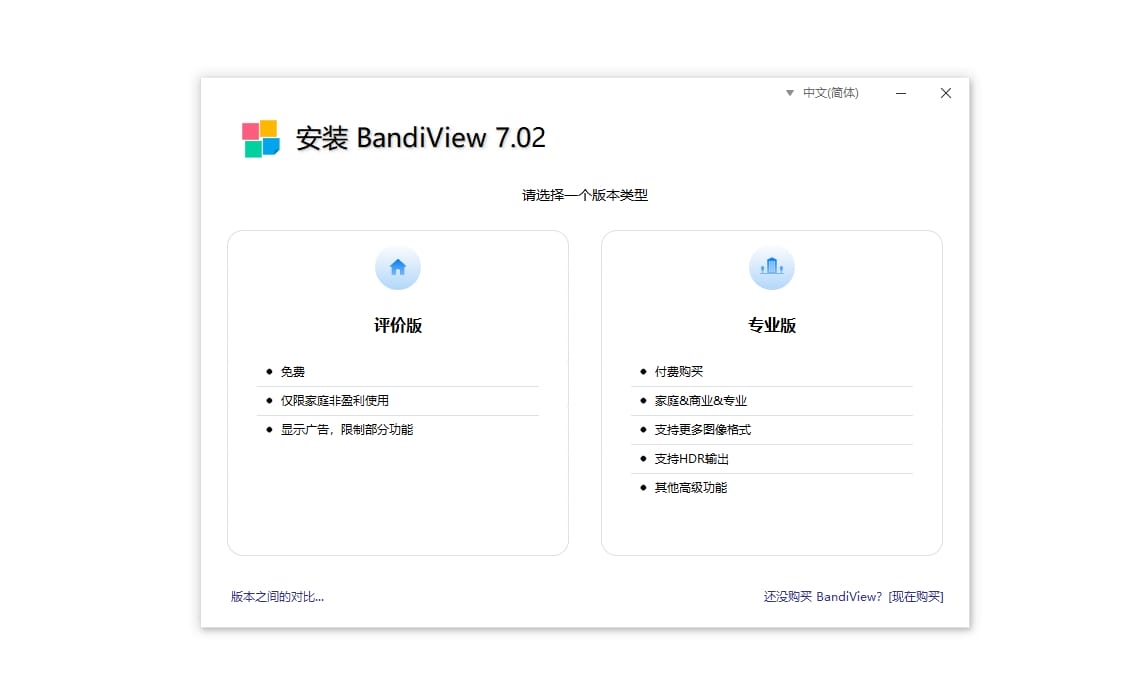
Task: Click the home icon above 评价版
Action: click(x=398, y=267)
